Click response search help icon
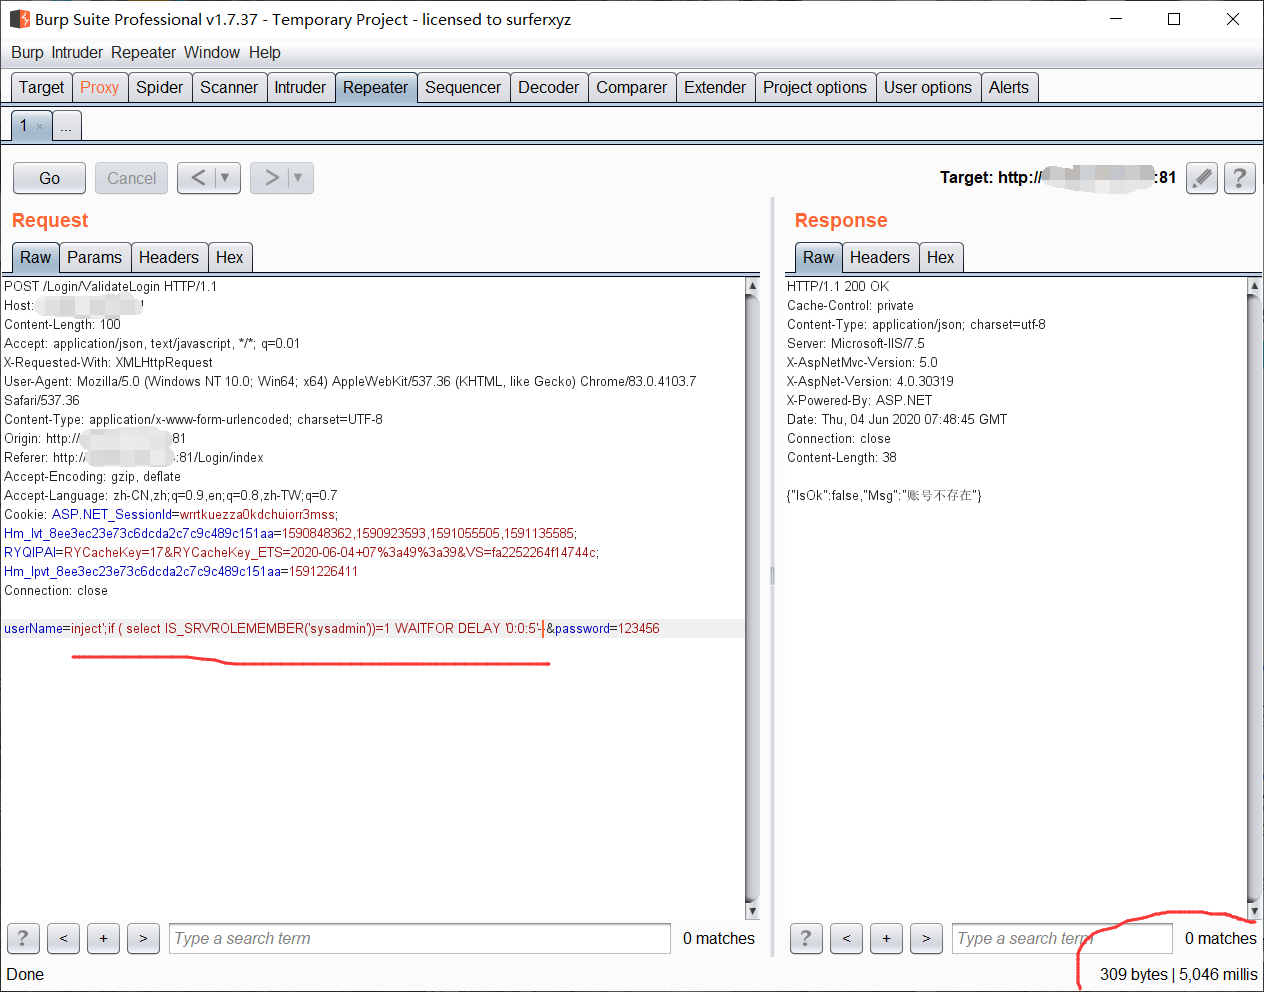The height and width of the screenshot is (992, 1264). (x=806, y=938)
